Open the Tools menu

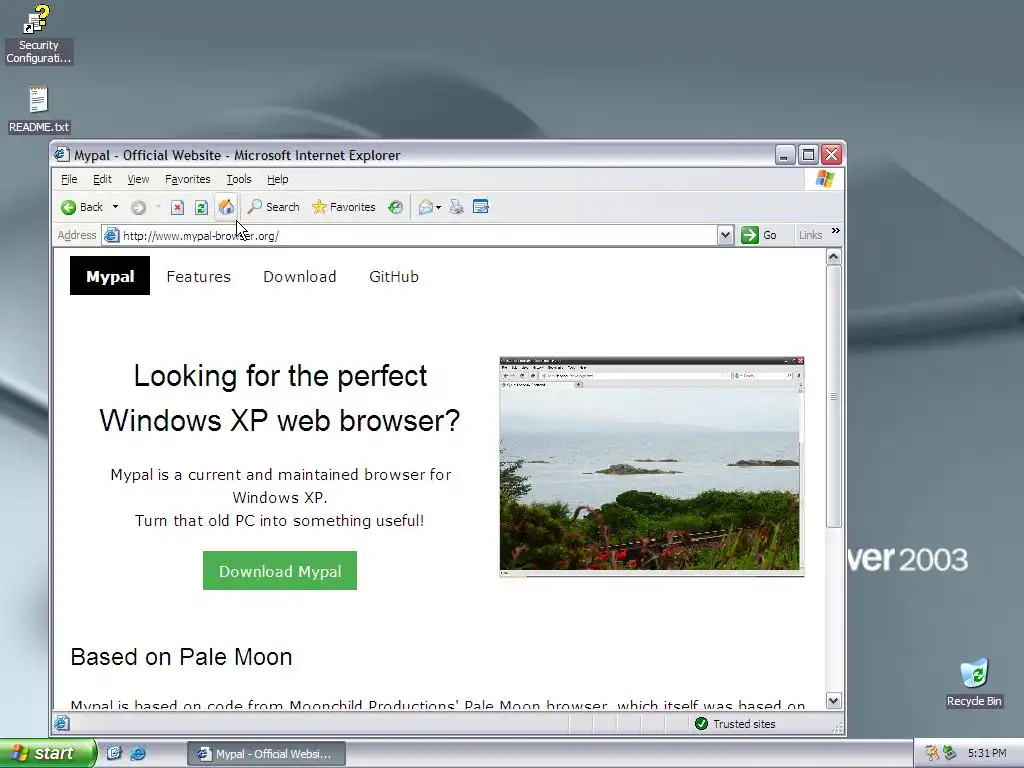click(x=238, y=179)
